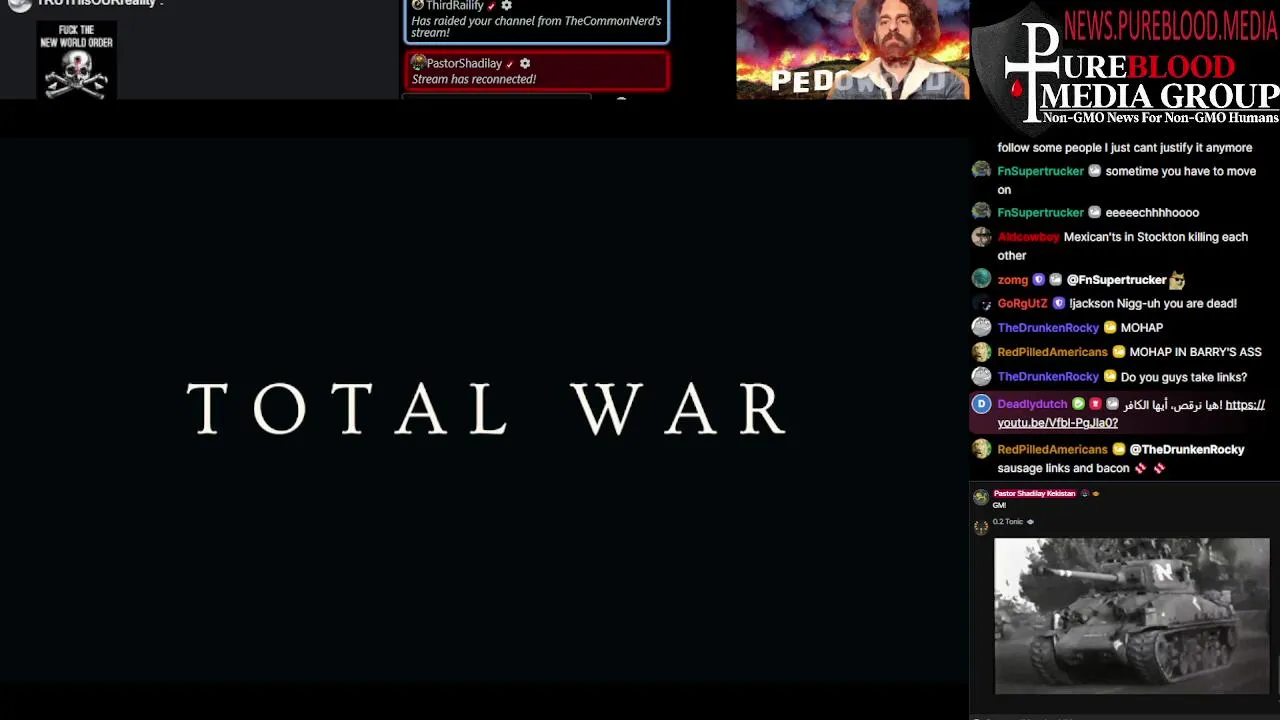The height and width of the screenshot is (720, 1280).
Task: Click 'Stream has reconnected!' alert text
Action: pyautogui.click(x=474, y=79)
